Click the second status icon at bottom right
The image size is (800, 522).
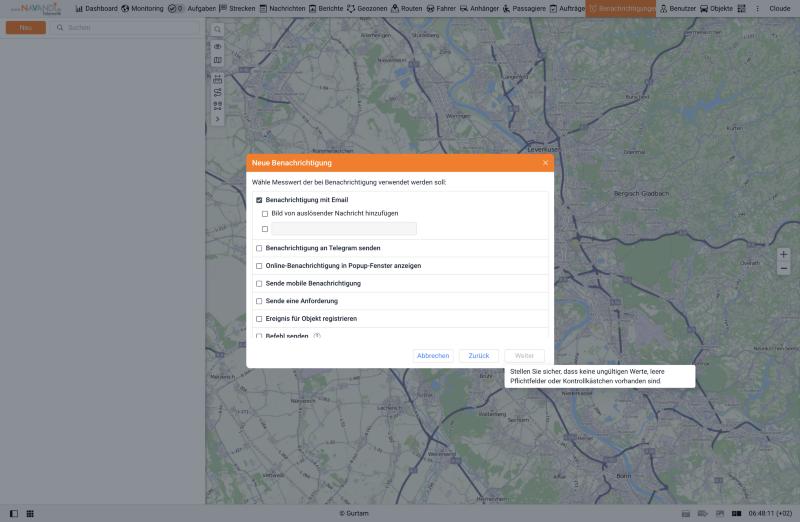703,514
